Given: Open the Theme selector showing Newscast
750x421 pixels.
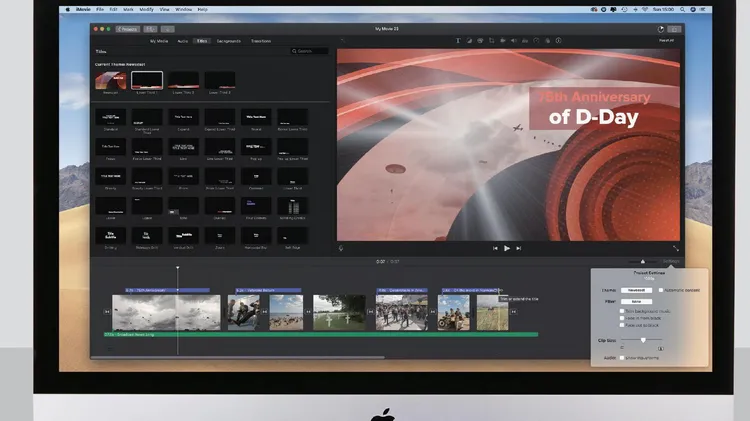Looking at the screenshot, I should pyautogui.click(x=636, y=290).
